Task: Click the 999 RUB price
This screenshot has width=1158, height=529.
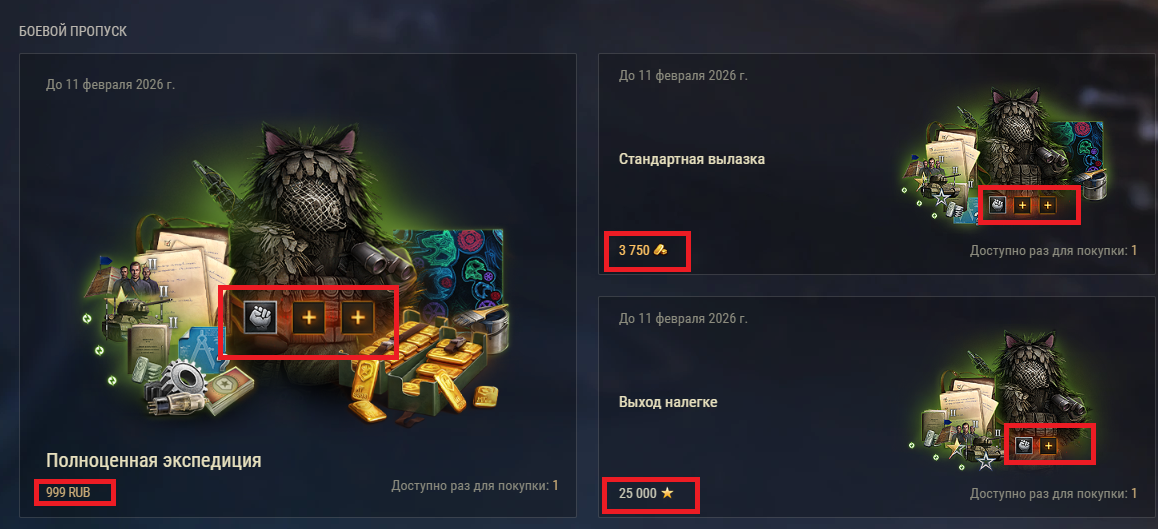Action: pyautogui.click(x=68, y=492)
